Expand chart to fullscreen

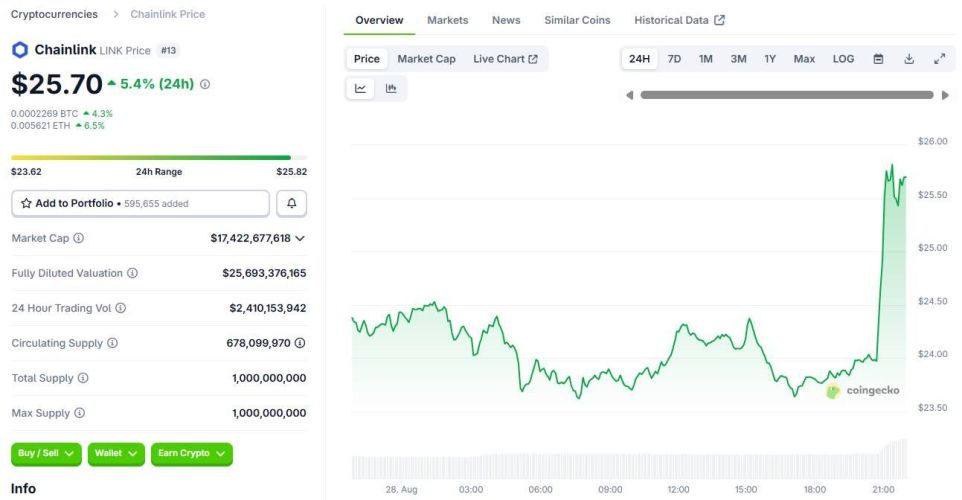tap(939, 59)
